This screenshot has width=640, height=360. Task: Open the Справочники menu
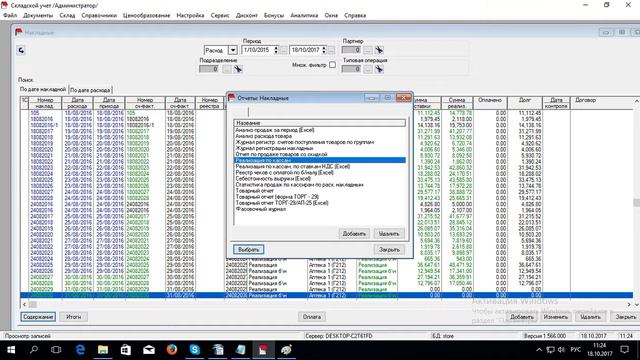99,15
